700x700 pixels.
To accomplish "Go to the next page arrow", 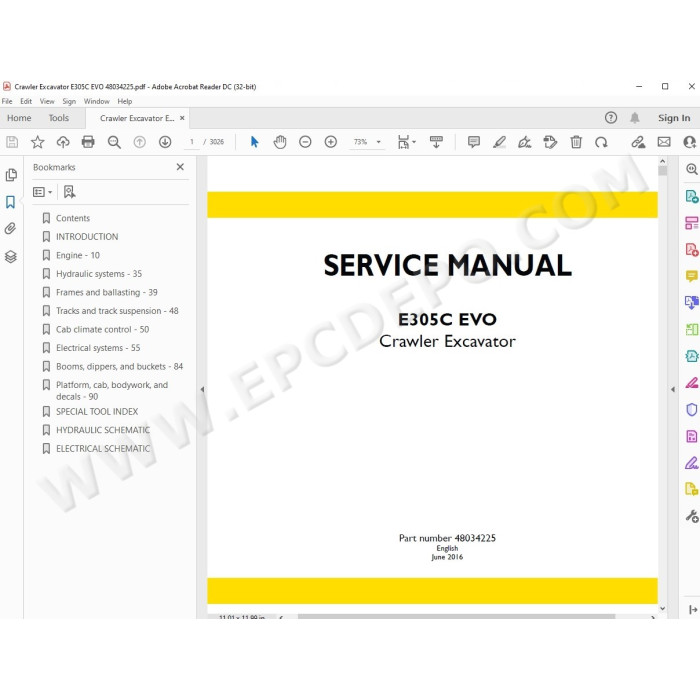I will [x=165, y=142].
